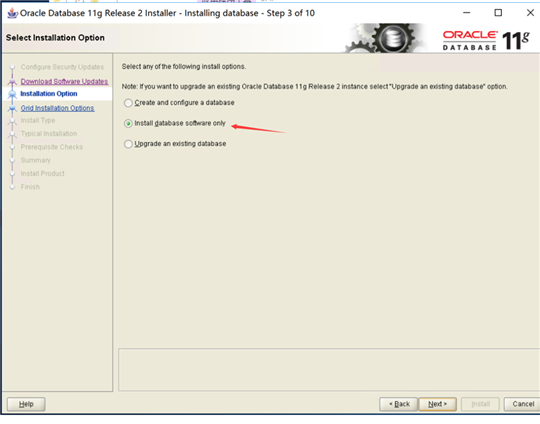
Task: Open the Help dialog
Action: click(26, 404)
